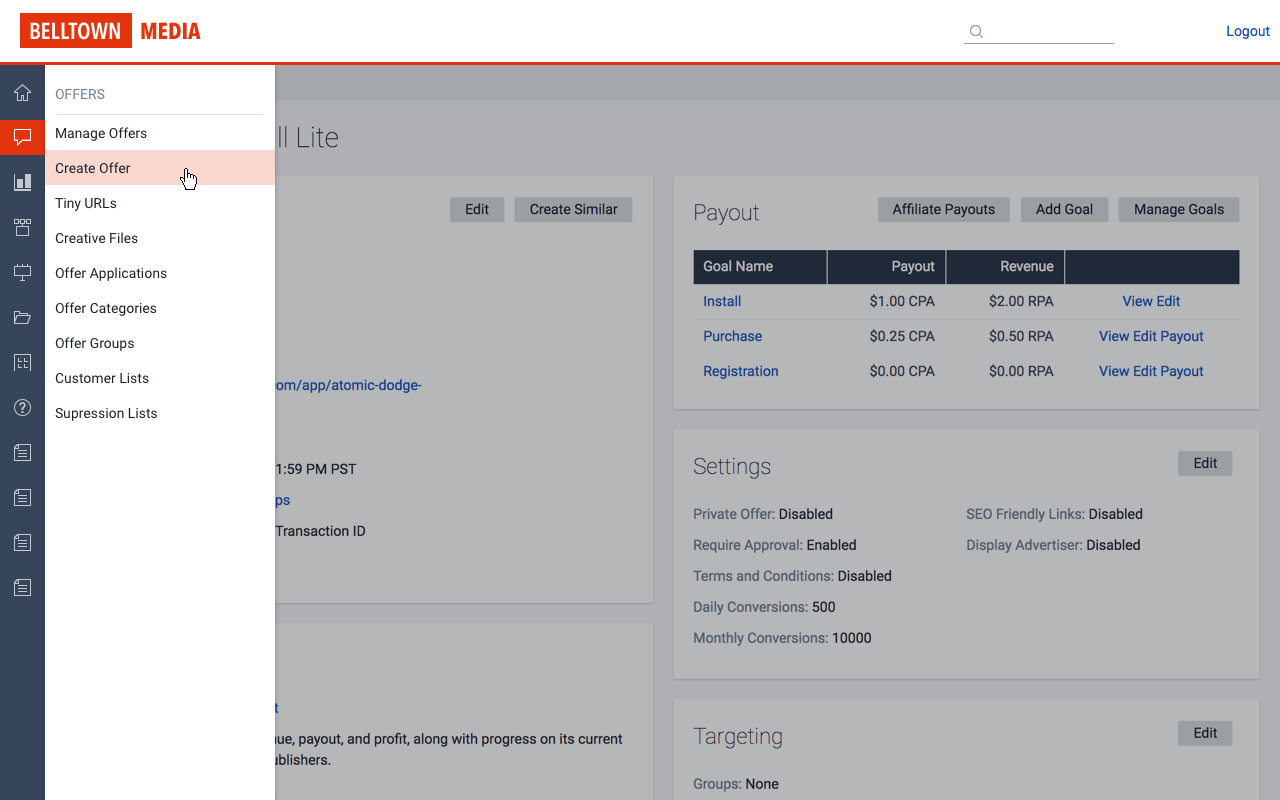Click the Revenue column header
Image resolution: width=1280 pixels, height=800 pixels.
coord(1006,267)
